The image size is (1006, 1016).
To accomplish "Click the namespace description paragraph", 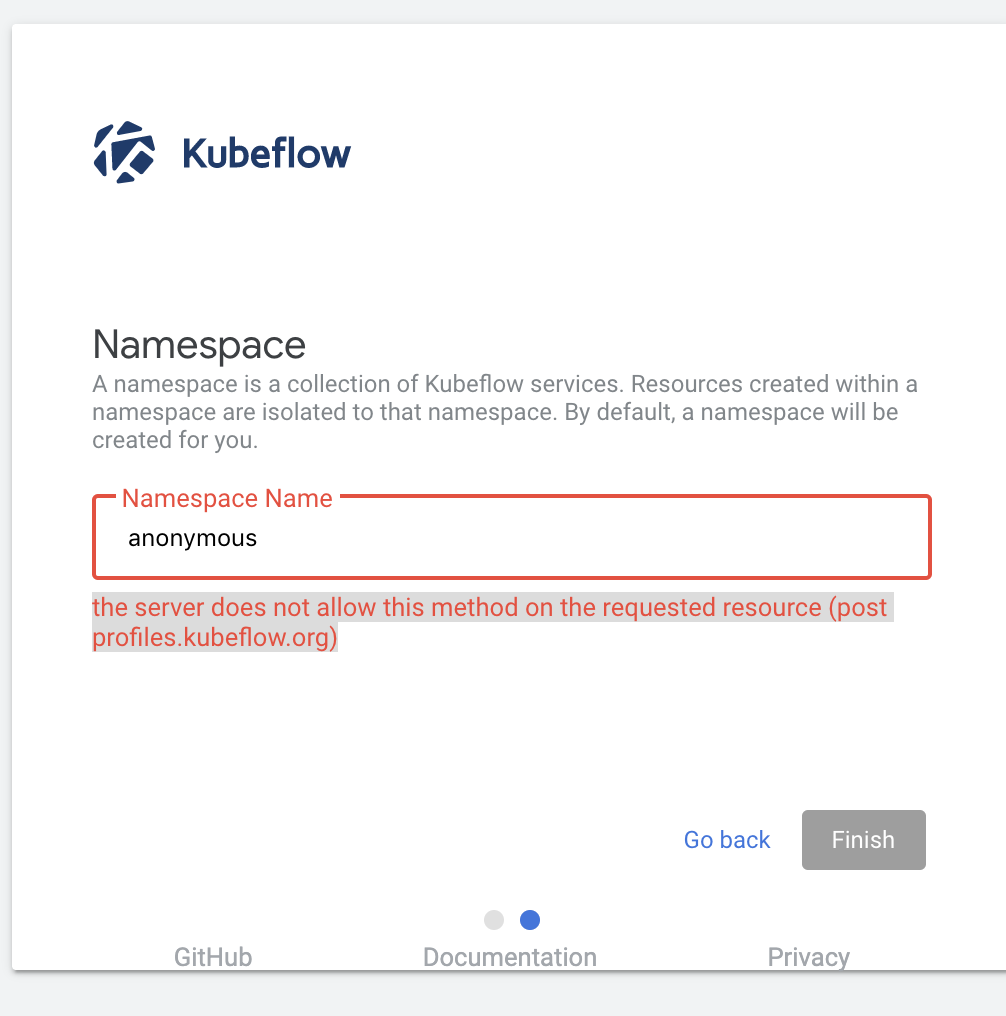I will [x=500, y=411].
